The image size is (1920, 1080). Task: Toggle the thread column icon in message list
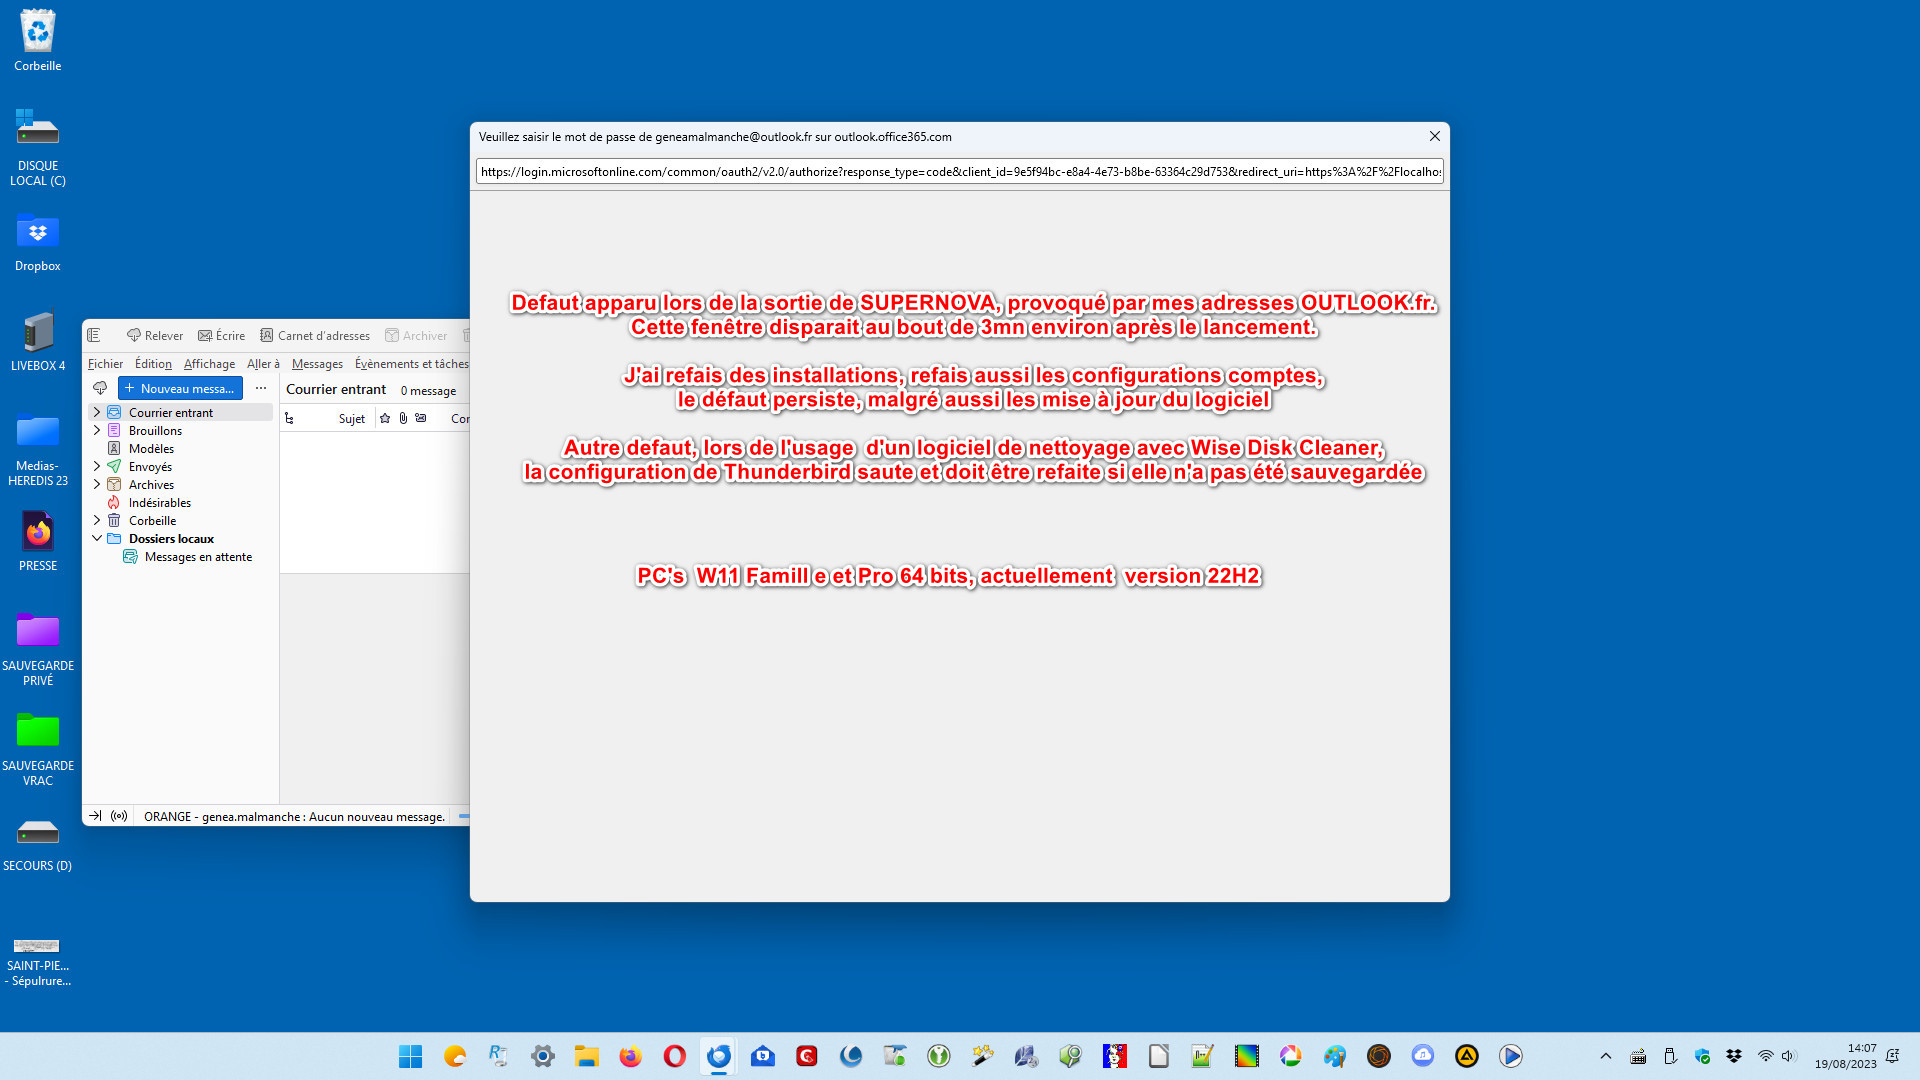tap(290, 419)
